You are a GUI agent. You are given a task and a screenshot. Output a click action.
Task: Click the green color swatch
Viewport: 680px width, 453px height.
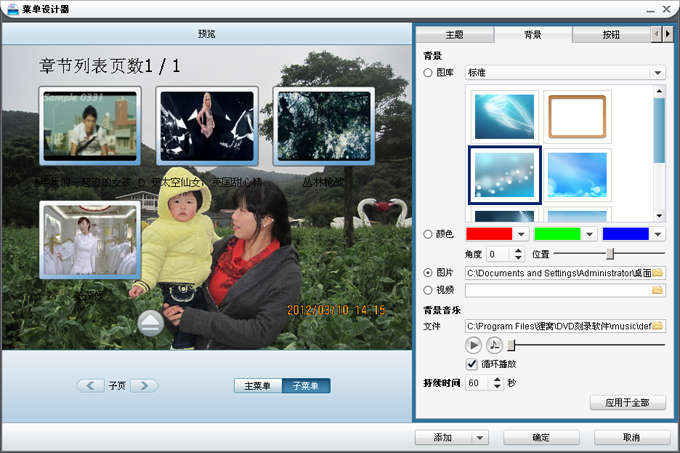[x=557, y=234]
